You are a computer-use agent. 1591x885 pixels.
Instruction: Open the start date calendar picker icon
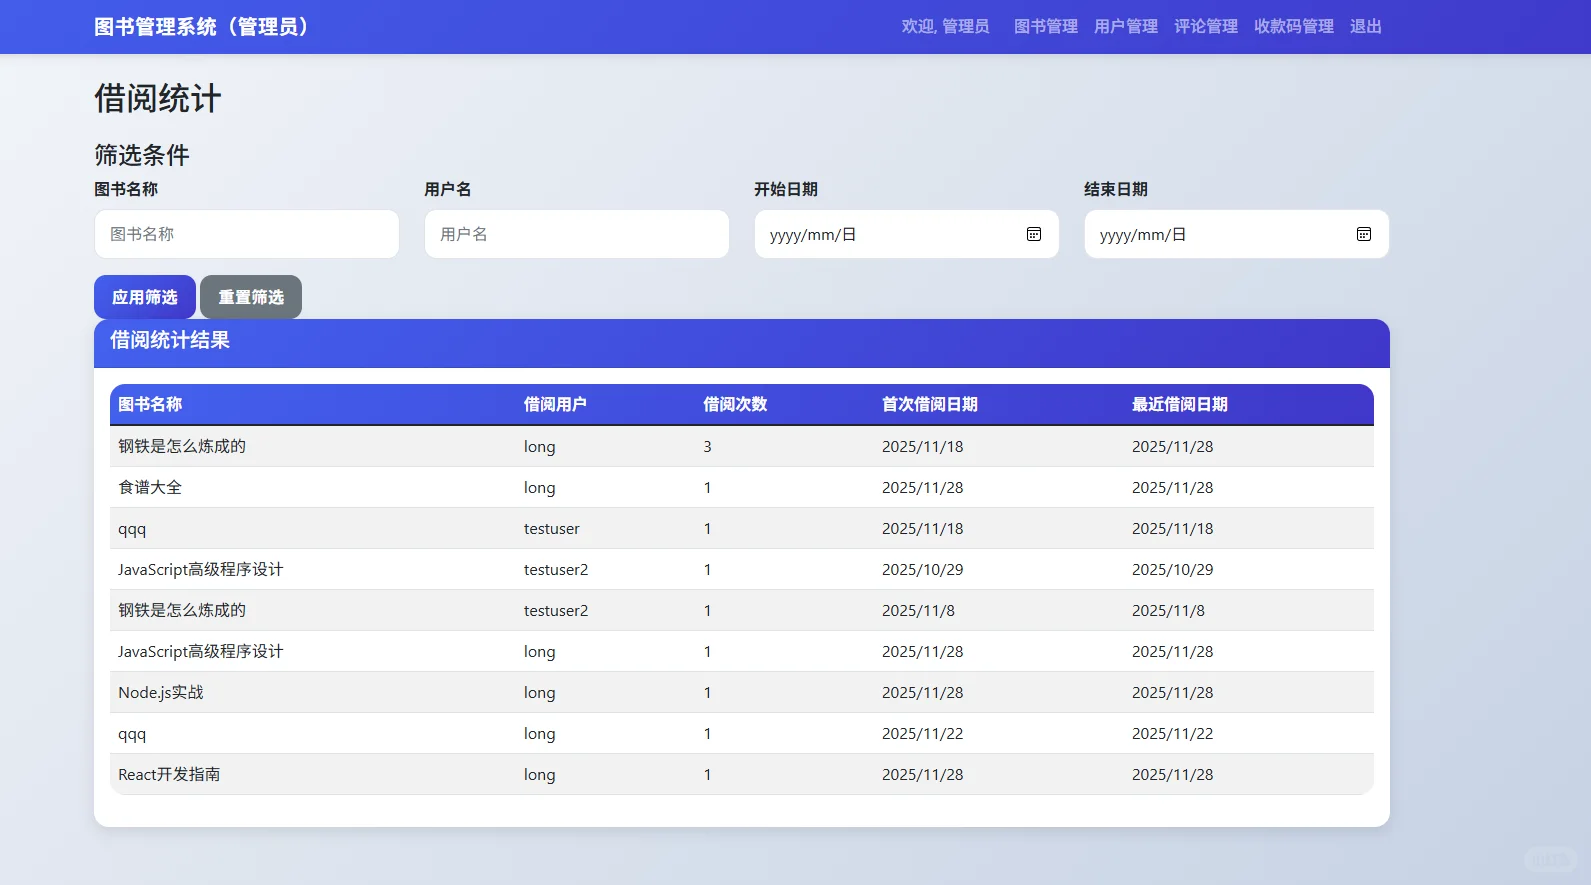tap(1034, 234)
